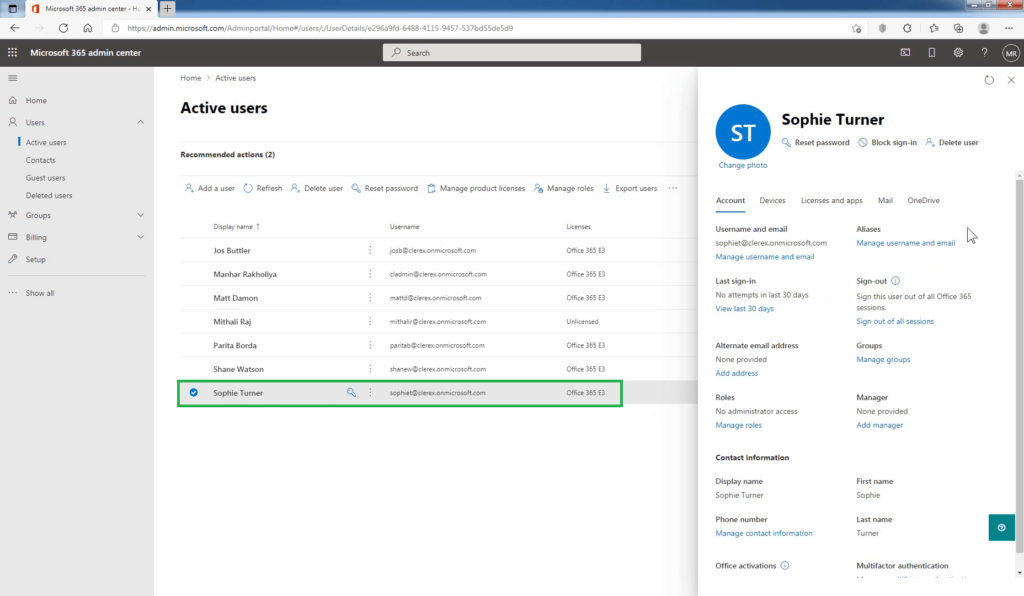1024x596 pixels.
Task: Sort by Display name column header
Action: point(236,227)
